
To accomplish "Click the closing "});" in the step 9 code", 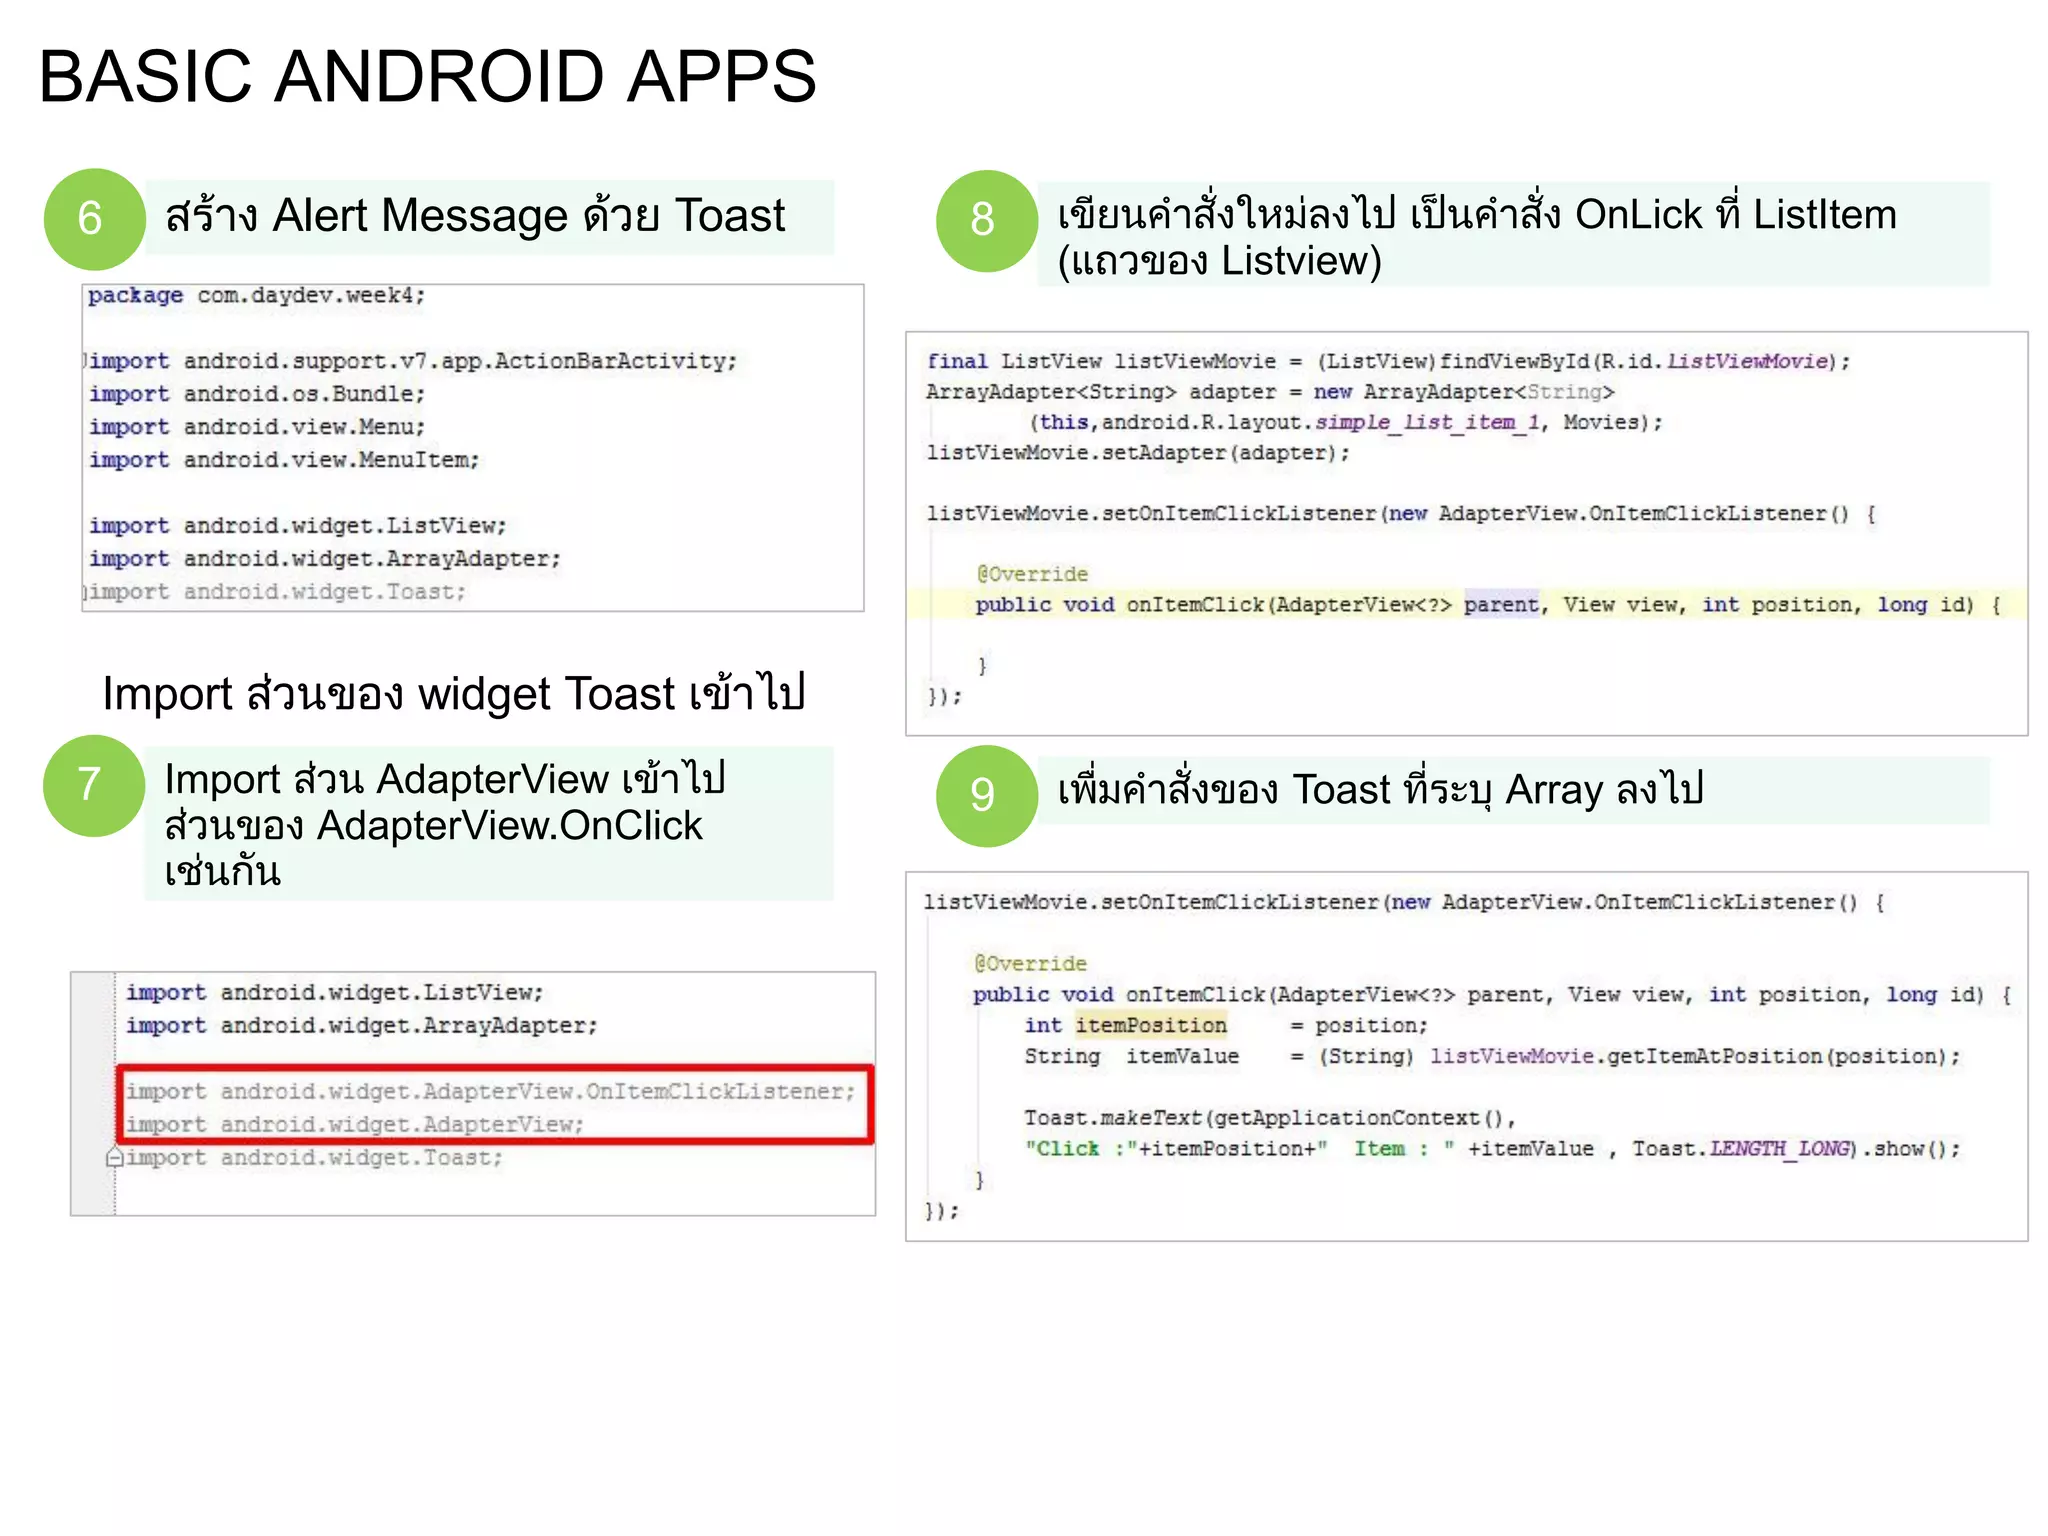I will (x=942, y=1211).
